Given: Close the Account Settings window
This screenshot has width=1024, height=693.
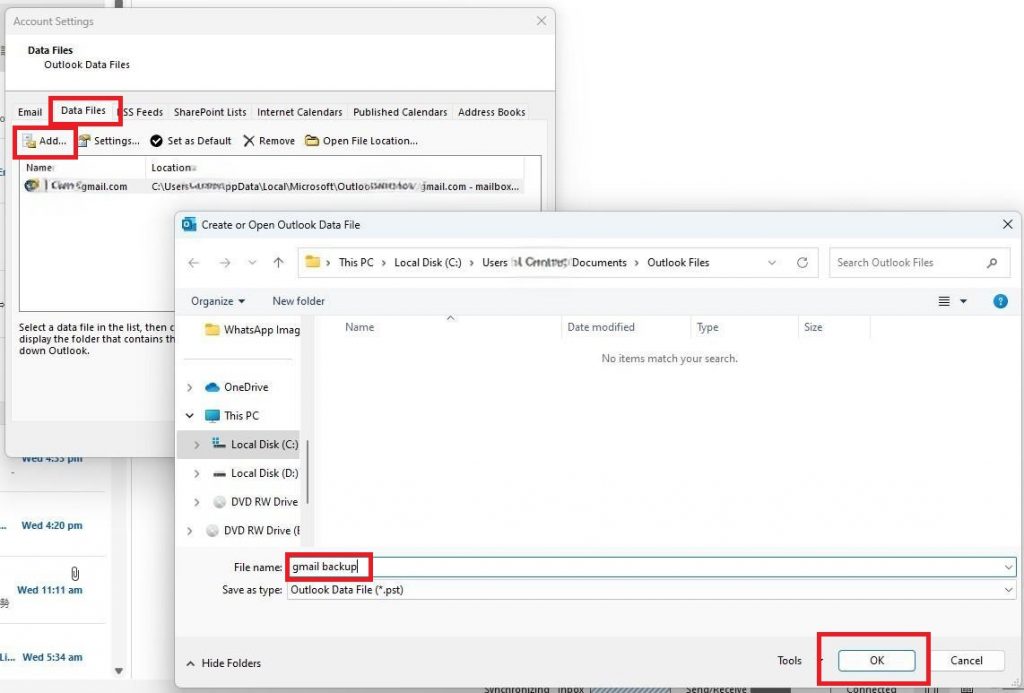Looking at the screenshot, I should (541, 21).
